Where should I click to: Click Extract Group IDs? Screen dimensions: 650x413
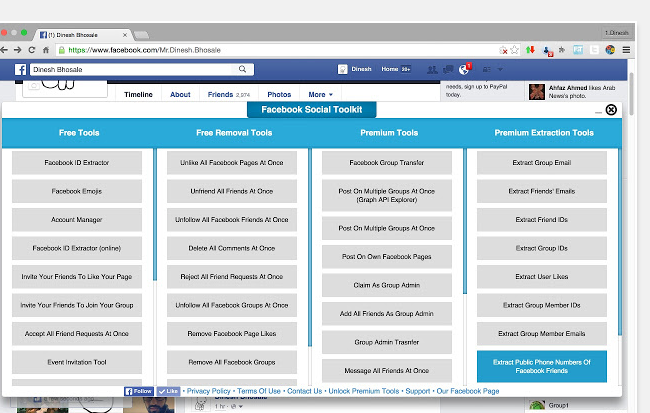tap(542, 248)
